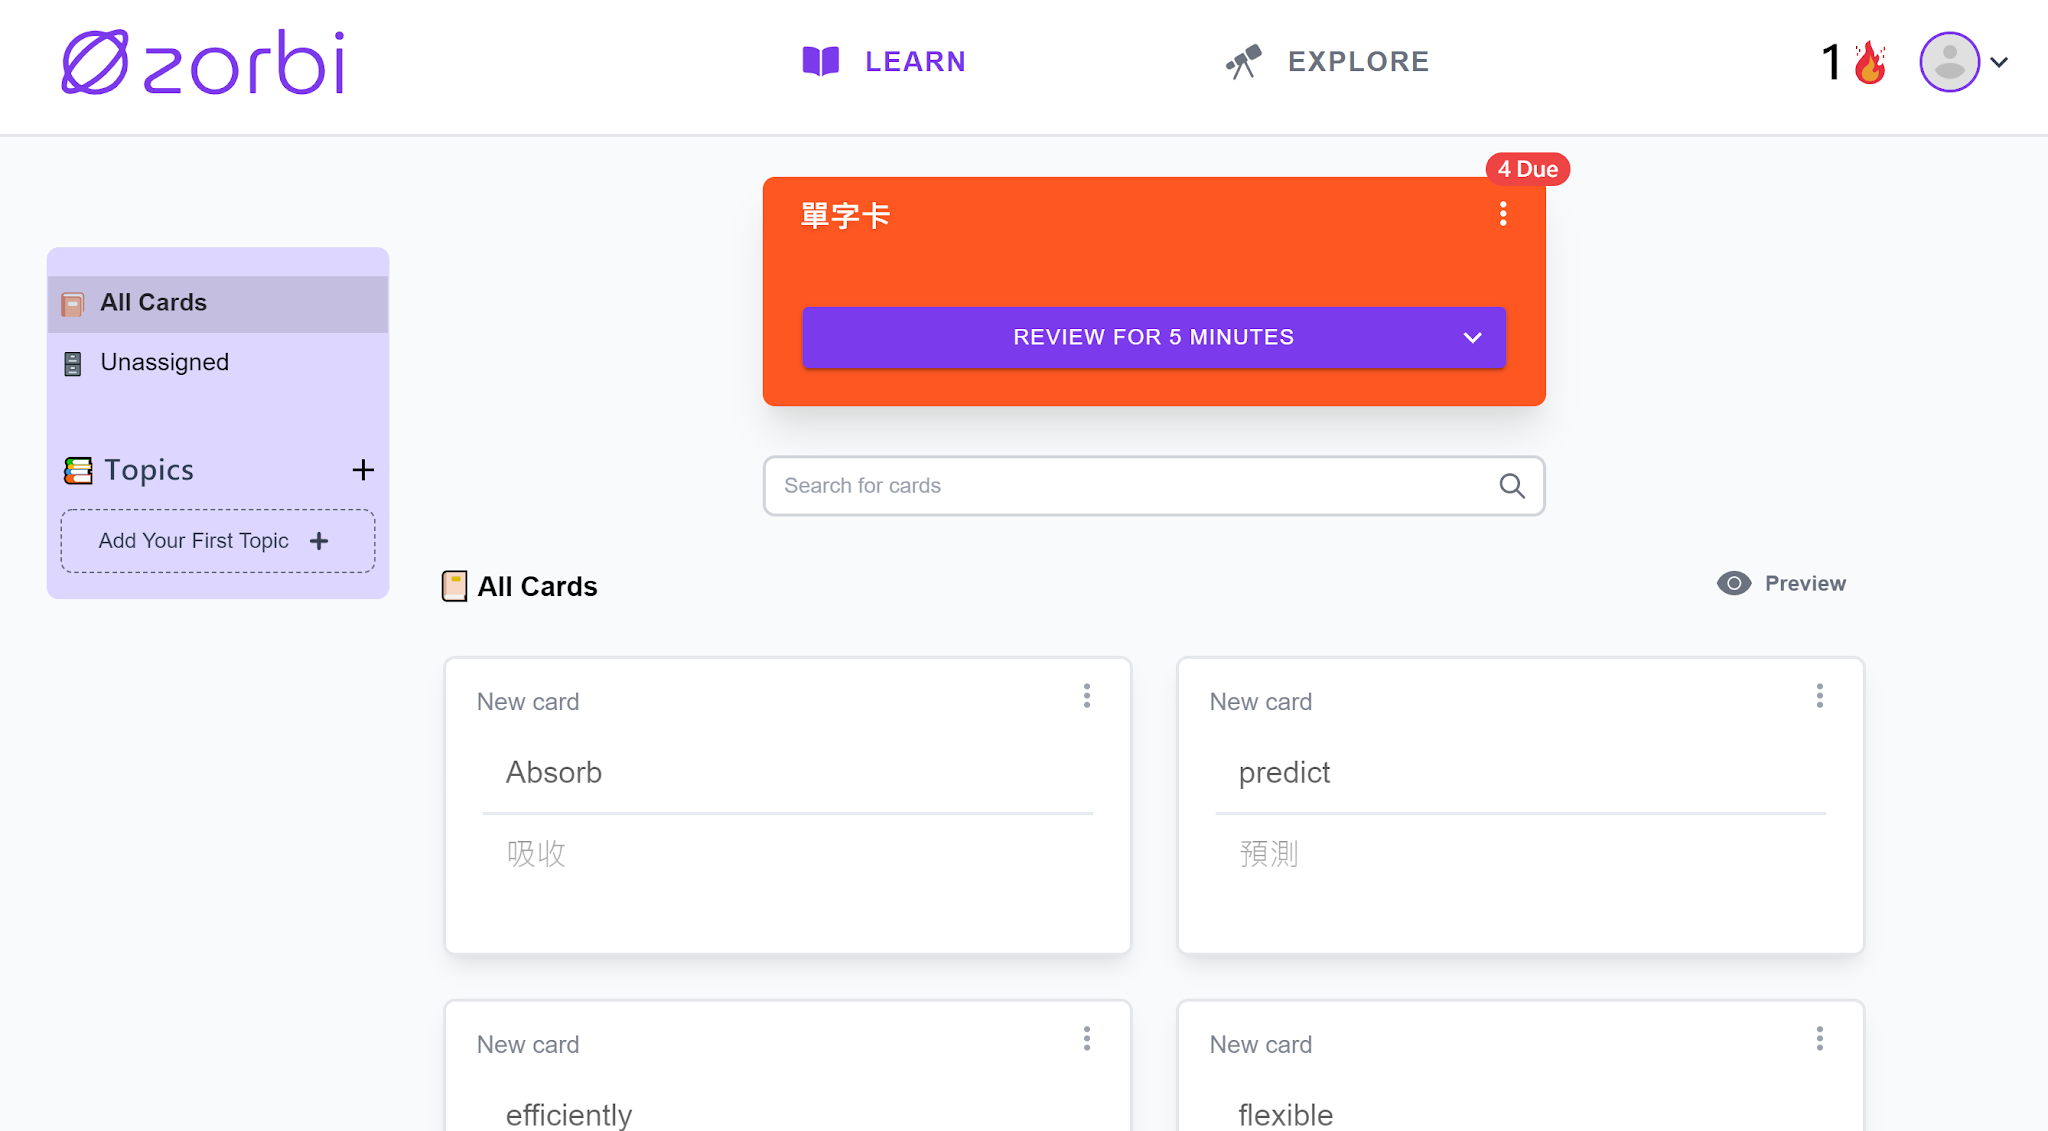Click the Unassigned deck icon
2048x1131 pixels.
tap(73, 363)
